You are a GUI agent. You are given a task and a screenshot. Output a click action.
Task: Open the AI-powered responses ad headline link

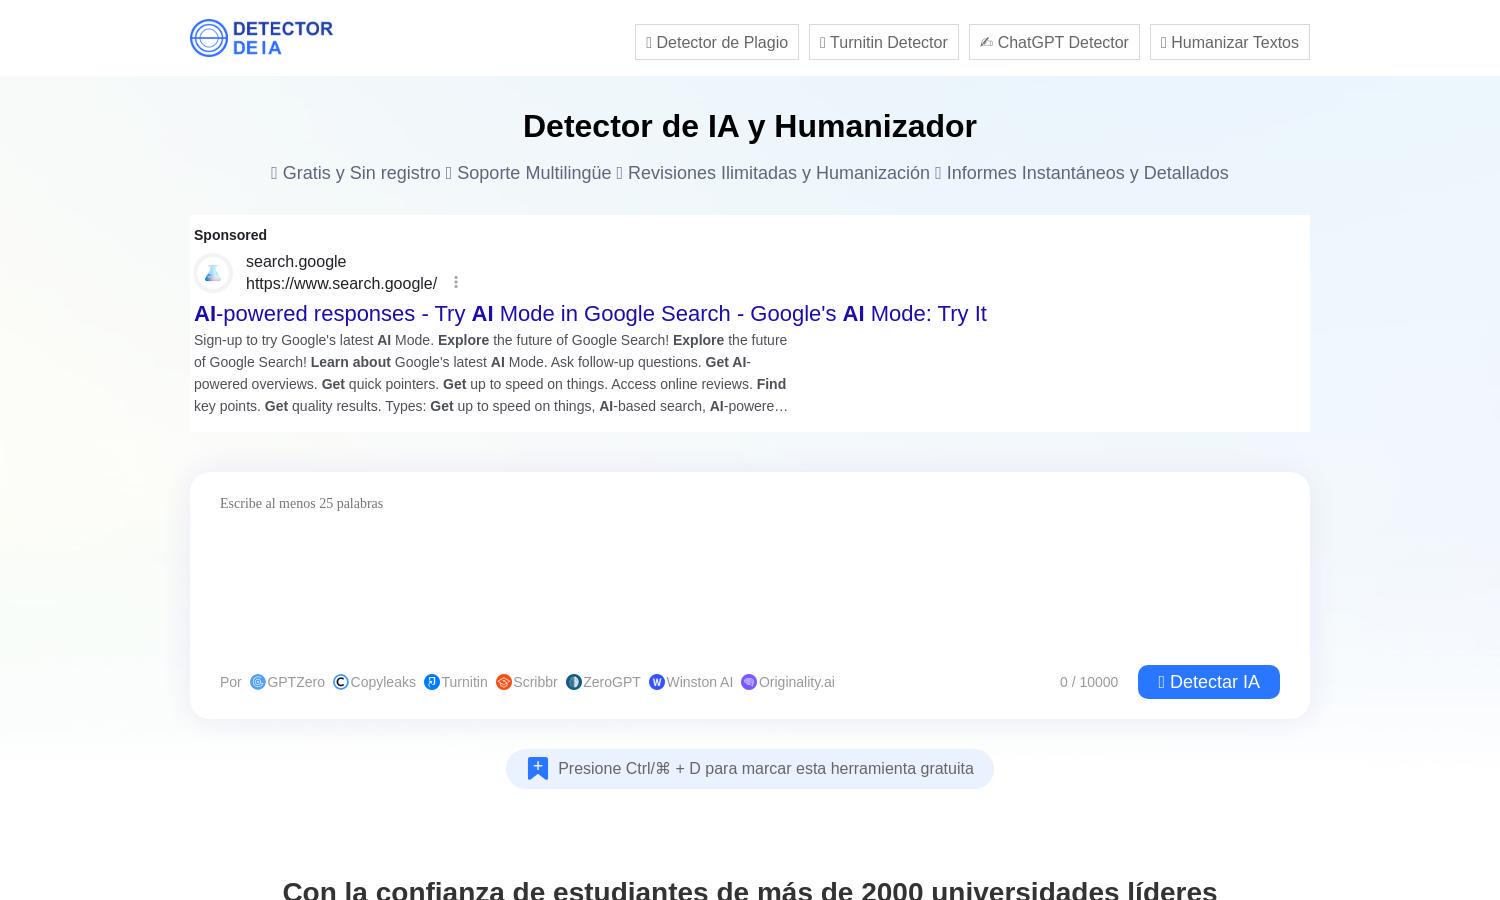590,314
